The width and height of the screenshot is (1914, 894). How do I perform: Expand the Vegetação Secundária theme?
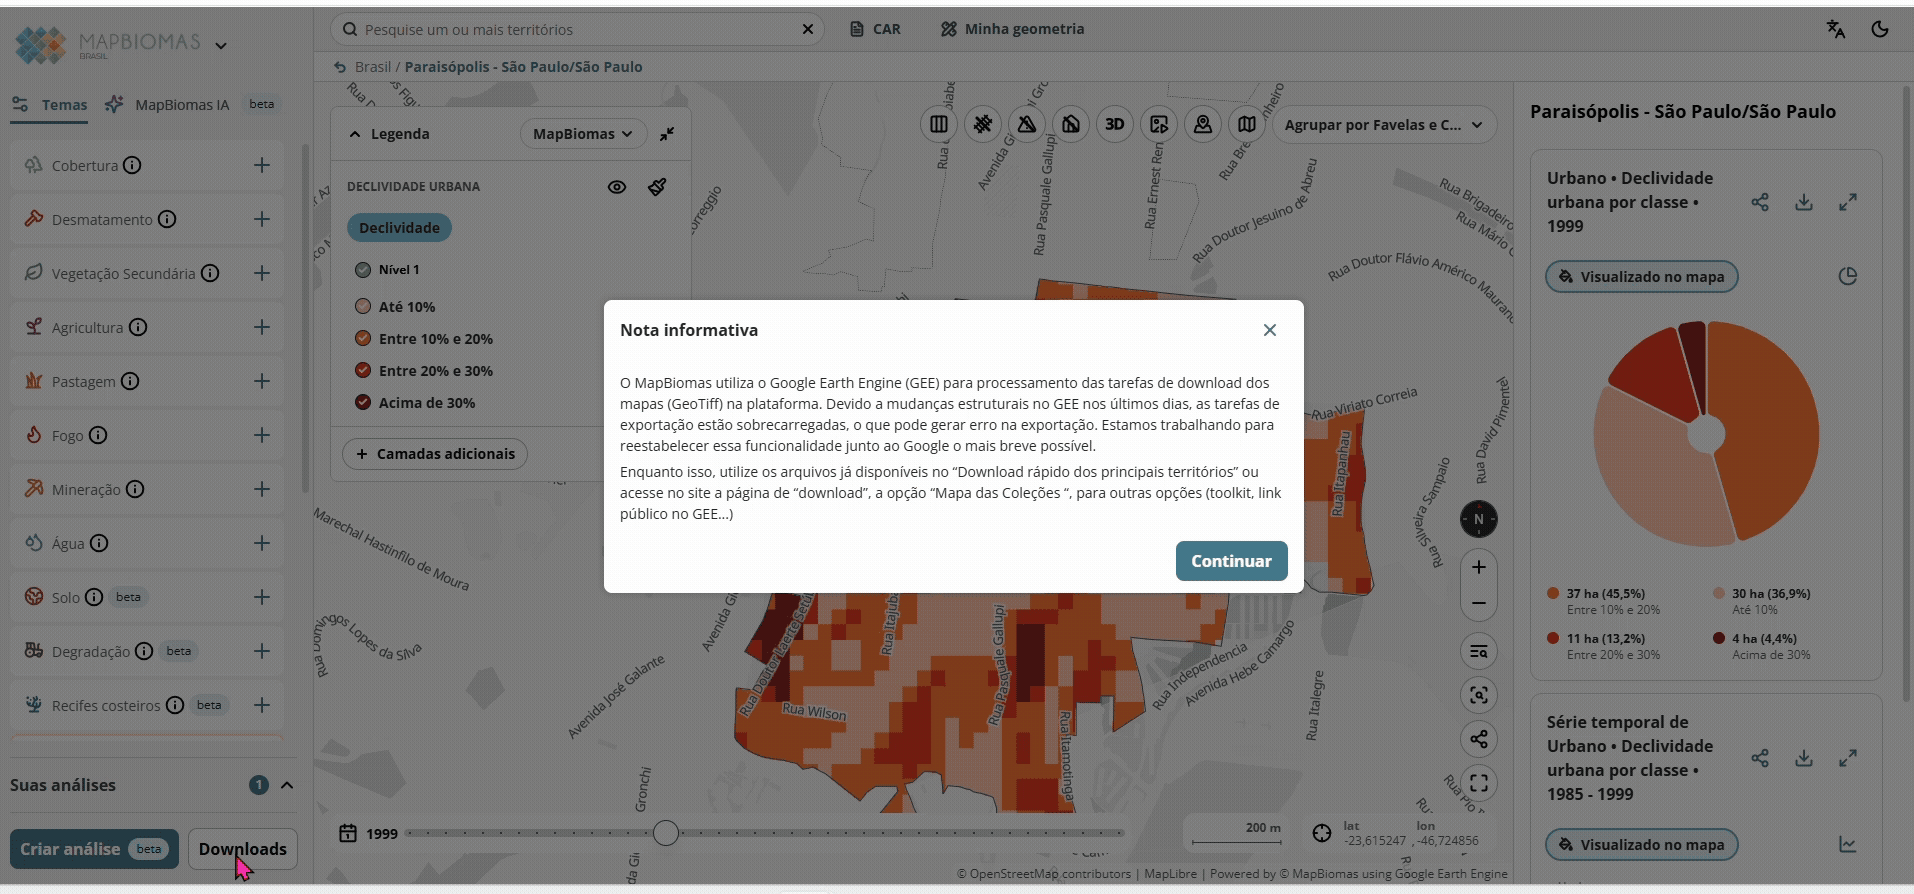[262, 273]
